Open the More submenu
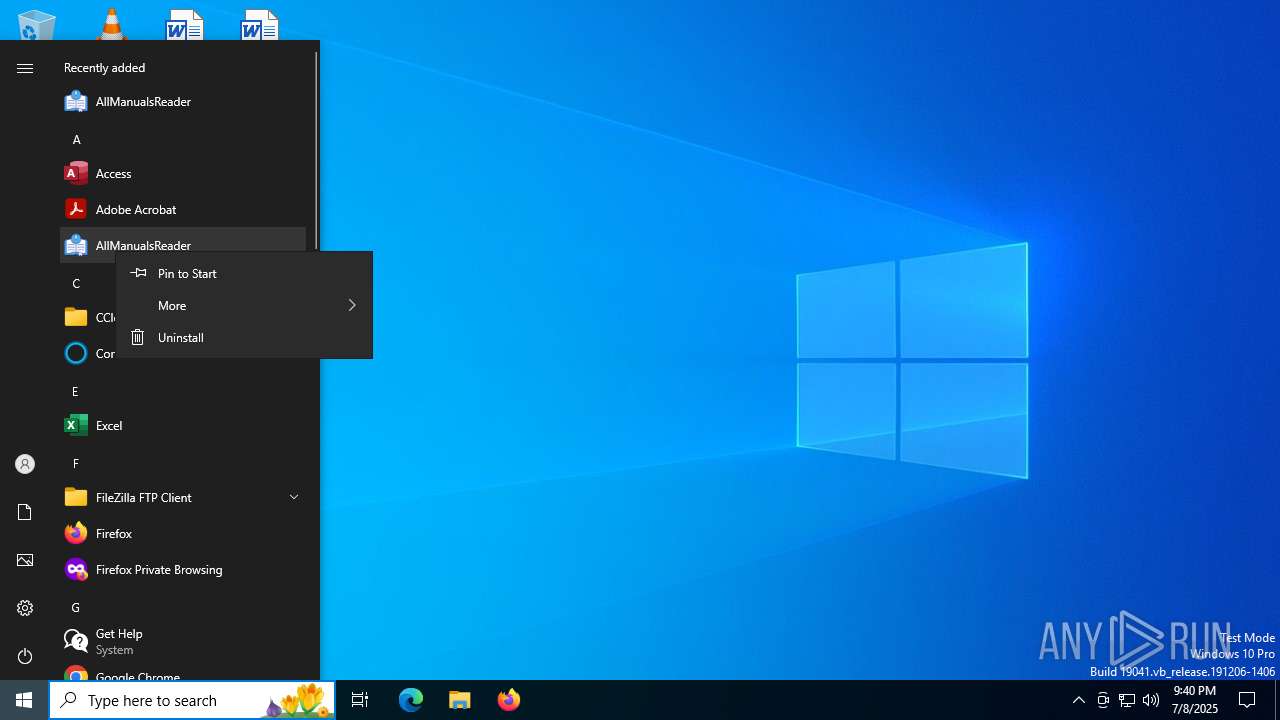 pos(244,305)
